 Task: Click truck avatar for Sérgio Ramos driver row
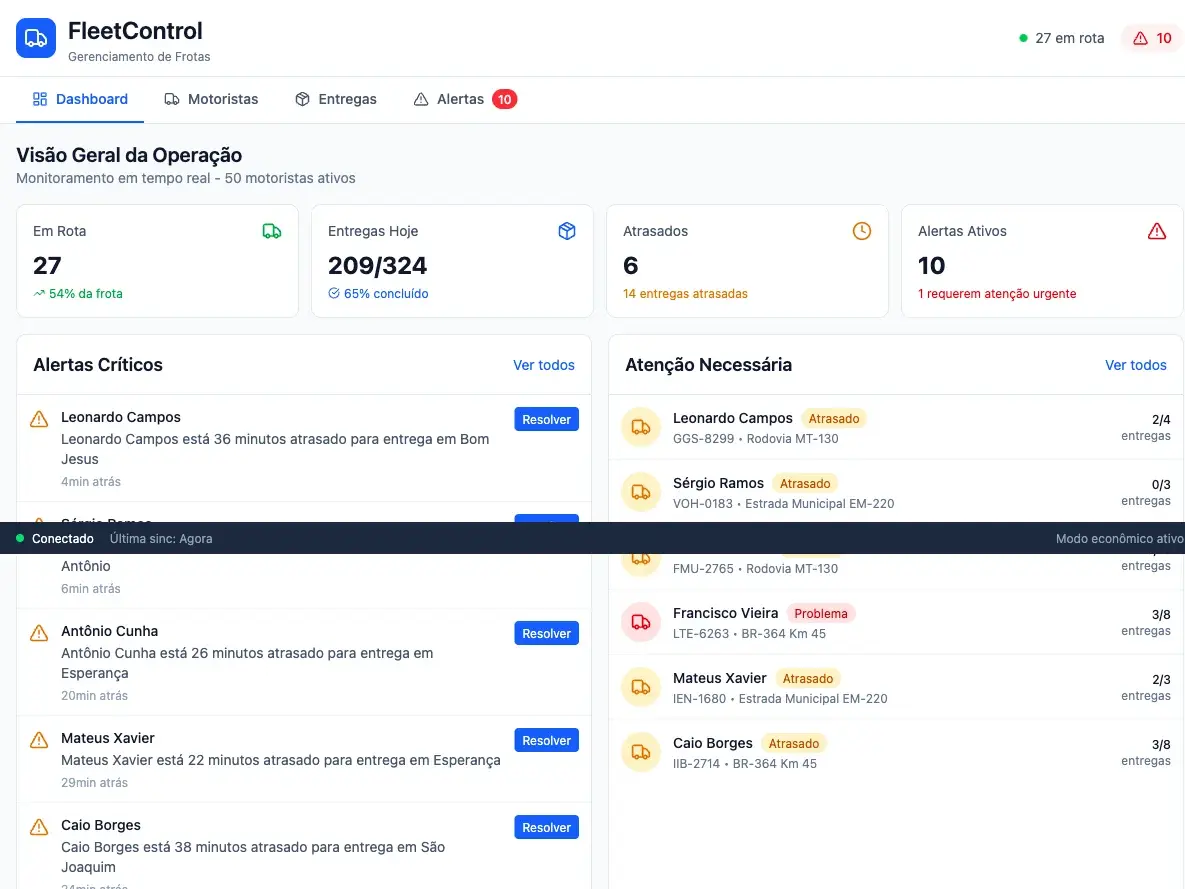[641, 492]
